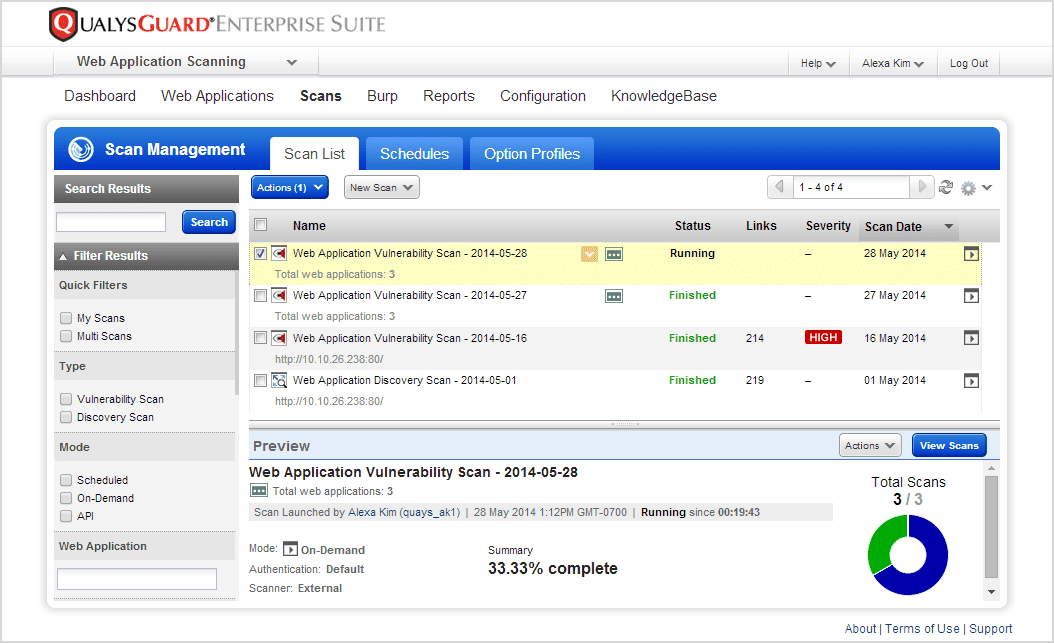
Task: Click vulnerability scan icon for 2014-05-28 row
Action: (x=280, y=253)
